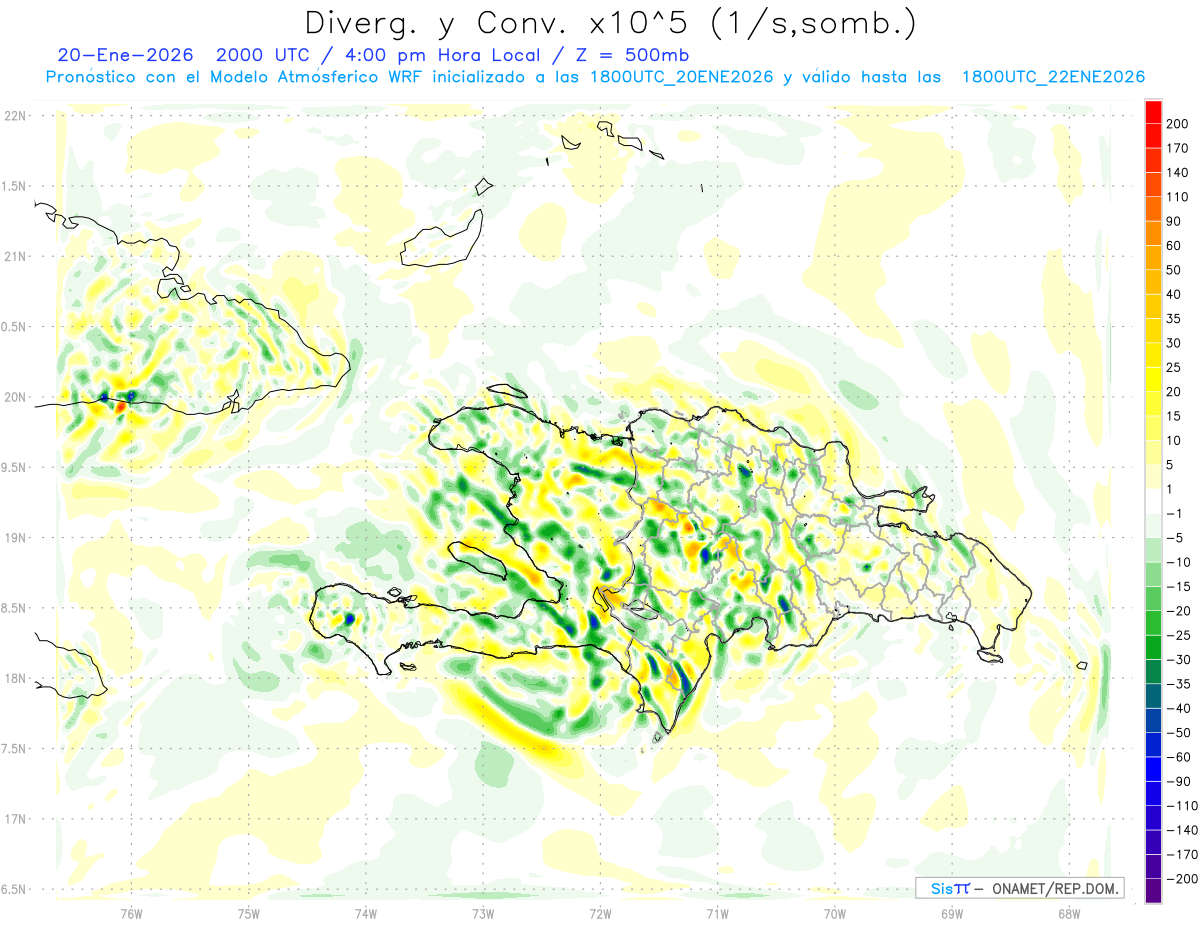Click the '21N' latitude label

coord(15,256)
